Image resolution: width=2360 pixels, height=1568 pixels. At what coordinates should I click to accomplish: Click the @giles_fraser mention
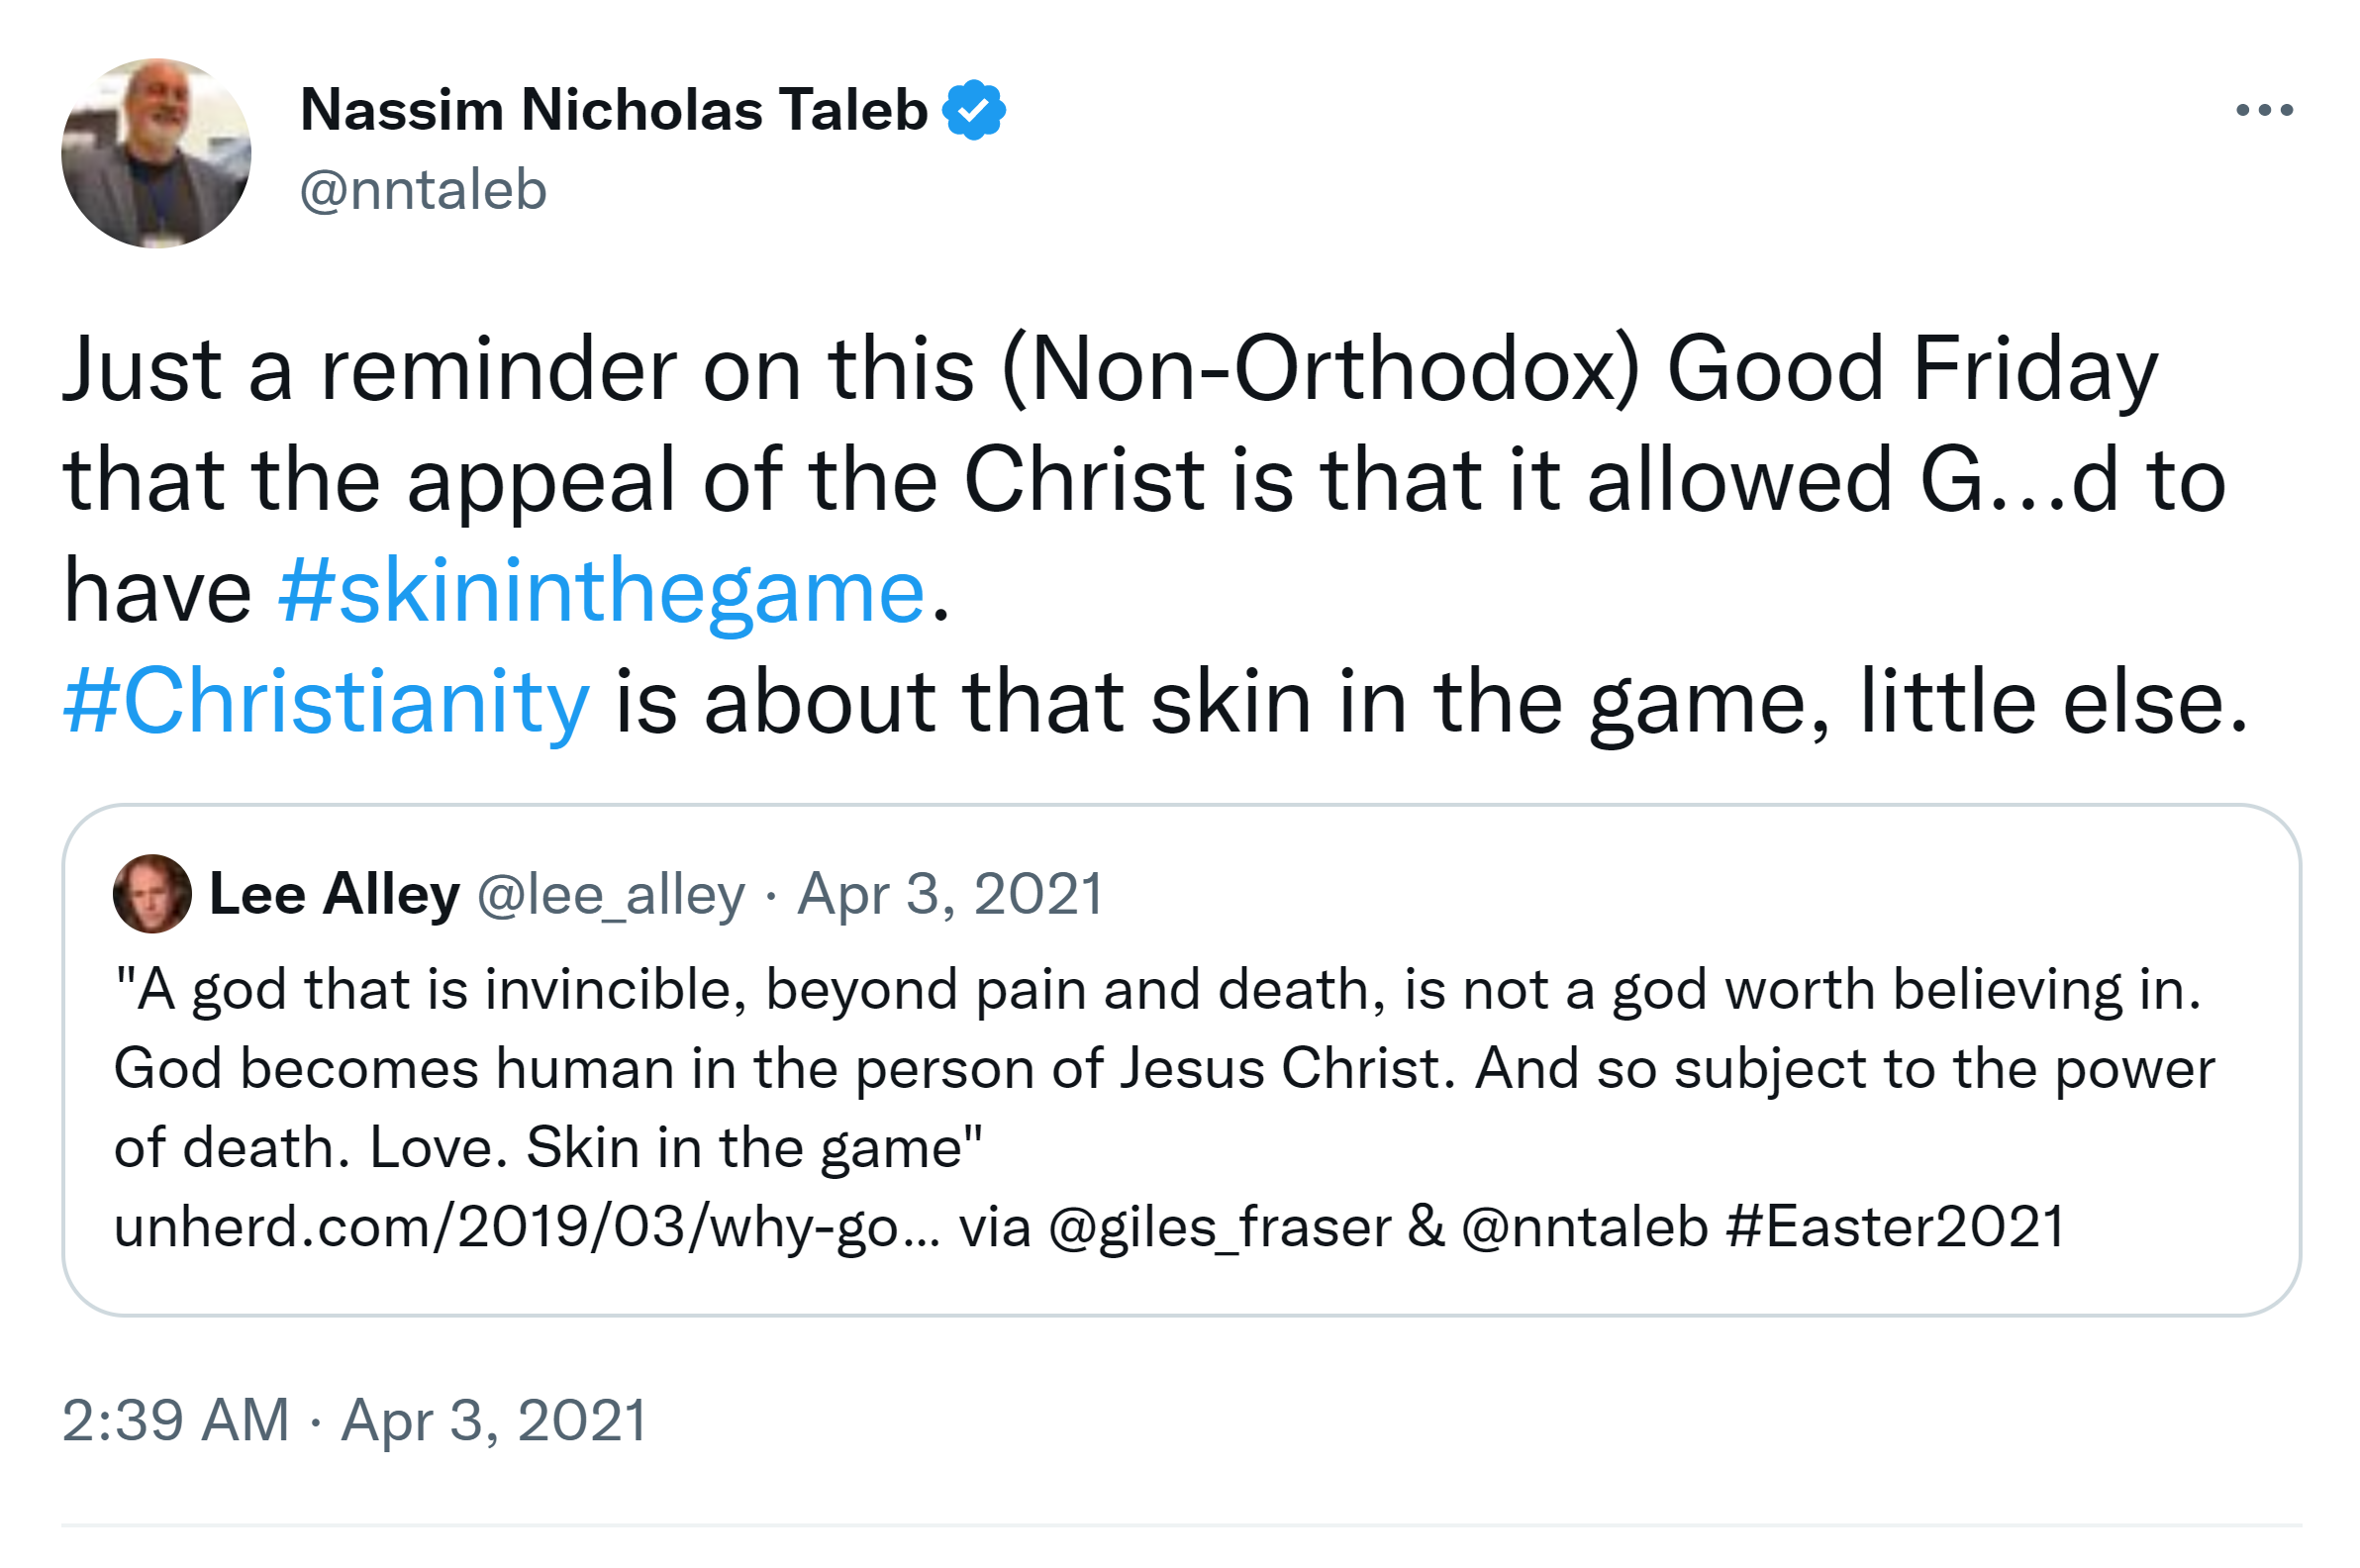[x=1219, y=1227]
